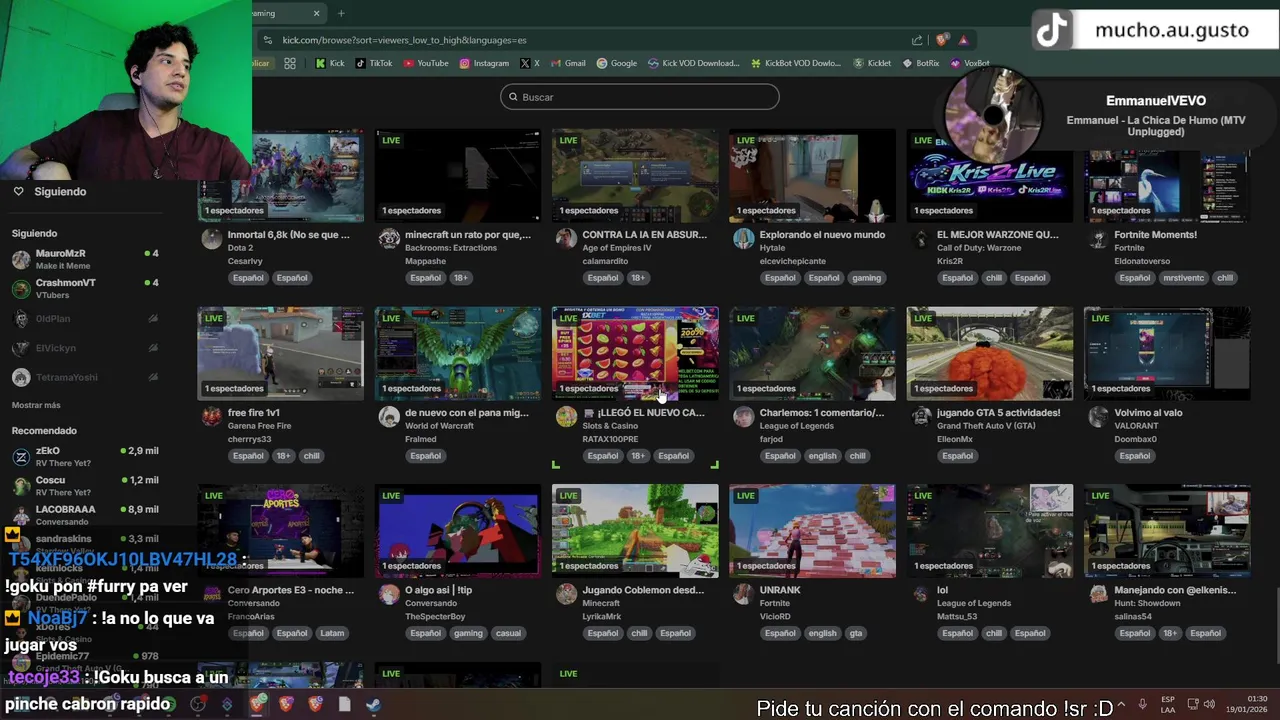This screenshot has width=1280, height=720.
Task: Click the site settings icon beside URL
Action: pos(266,40)
